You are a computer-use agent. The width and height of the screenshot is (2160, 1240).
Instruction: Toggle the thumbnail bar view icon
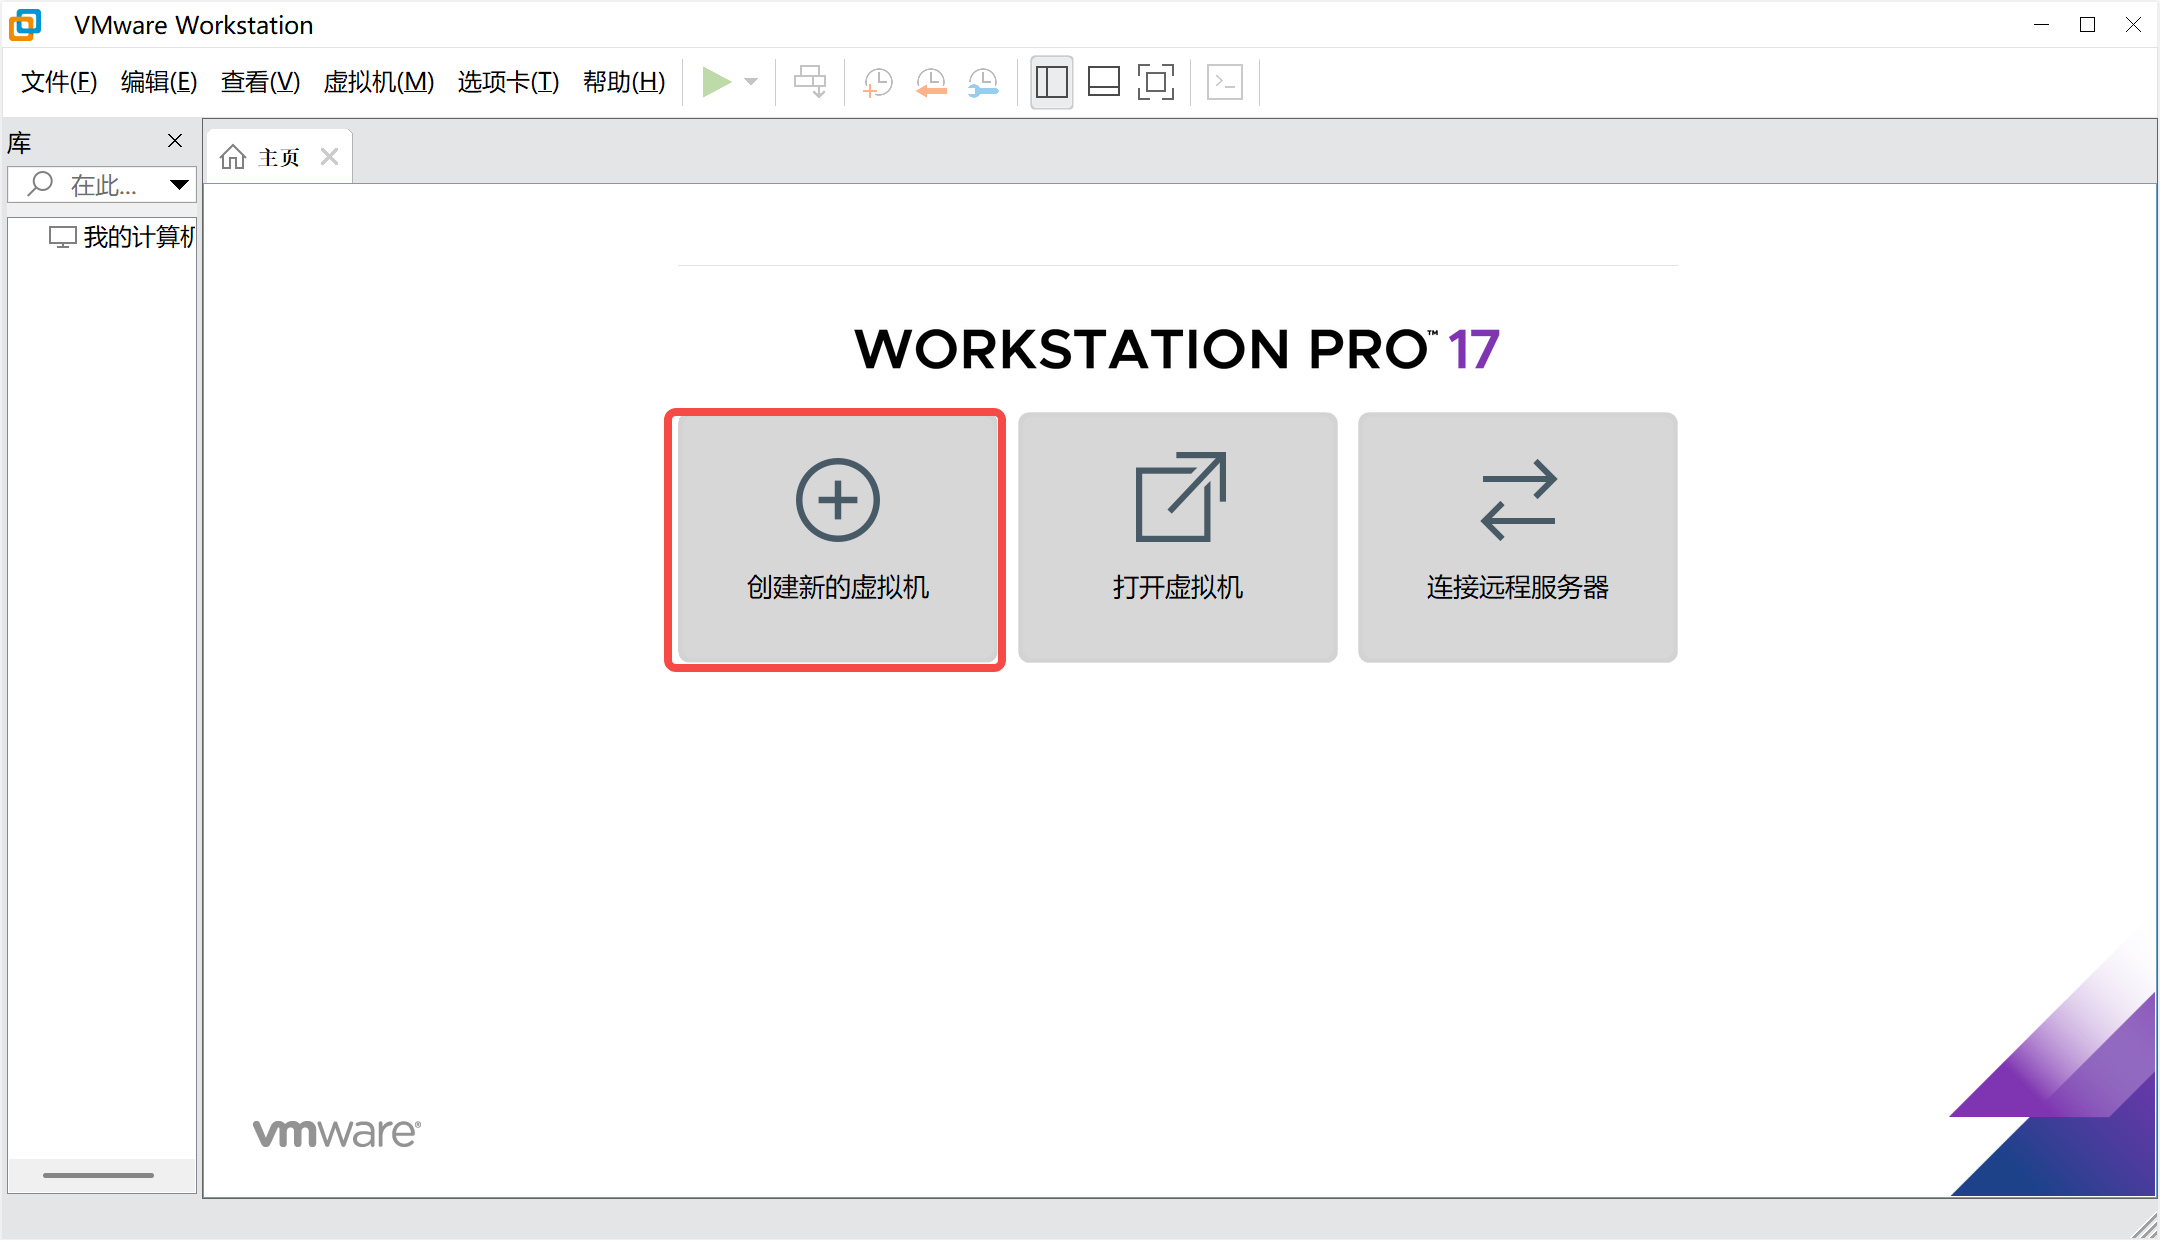[1104, 82]
